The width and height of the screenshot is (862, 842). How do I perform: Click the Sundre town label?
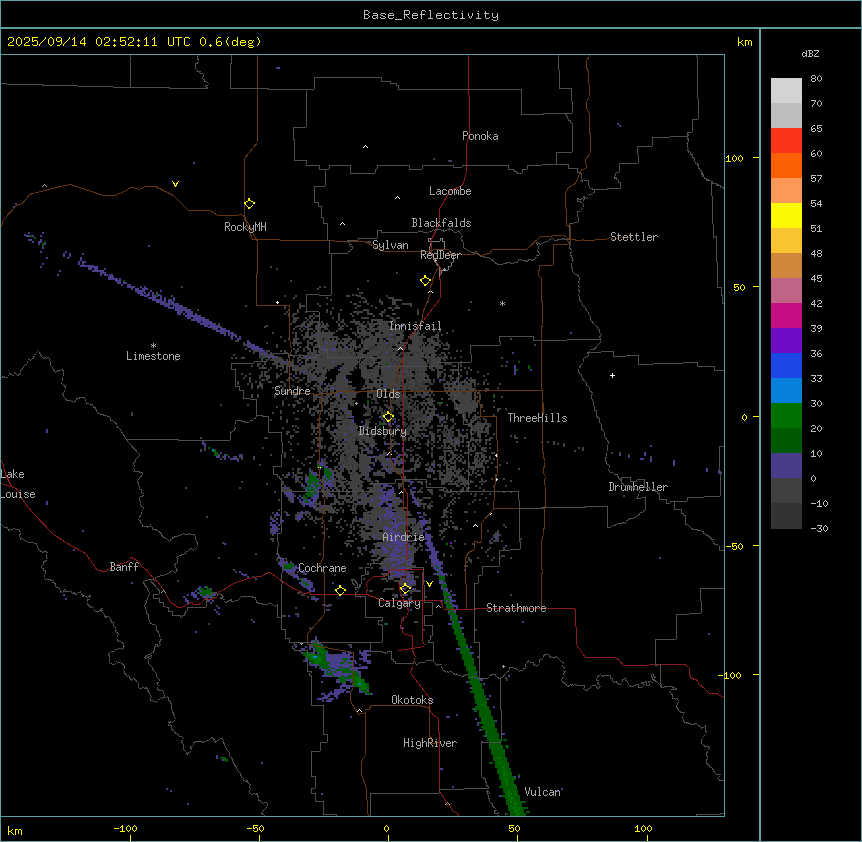292,391
